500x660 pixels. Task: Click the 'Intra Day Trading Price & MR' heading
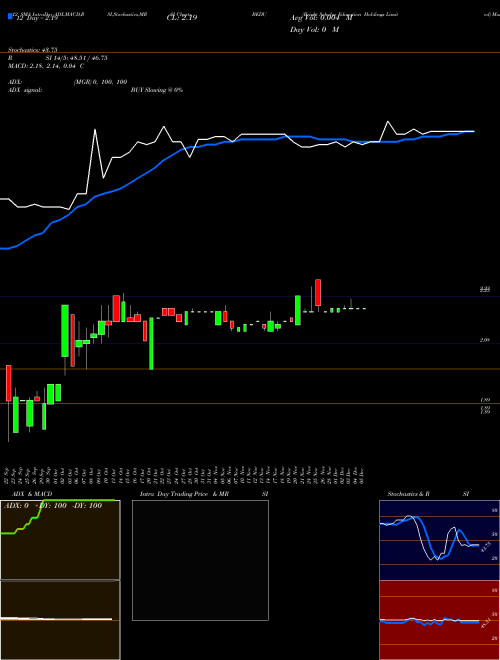pyautogui.click(x=185, y=494)
